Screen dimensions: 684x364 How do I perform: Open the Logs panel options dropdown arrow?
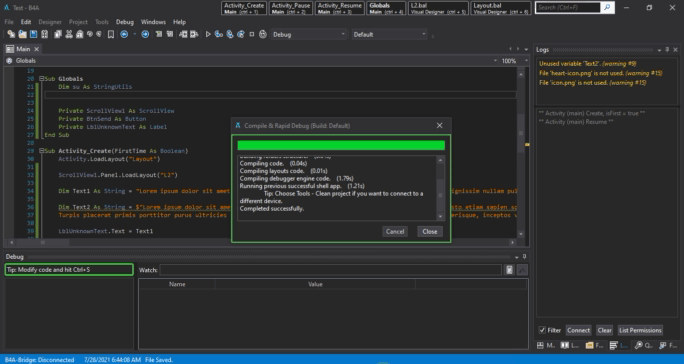659,50
